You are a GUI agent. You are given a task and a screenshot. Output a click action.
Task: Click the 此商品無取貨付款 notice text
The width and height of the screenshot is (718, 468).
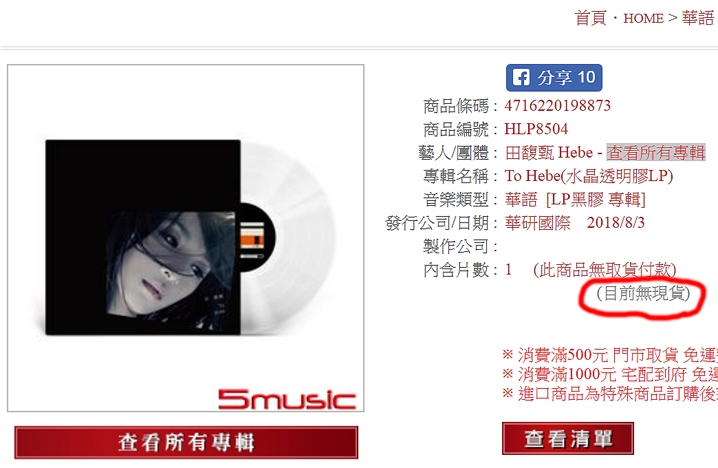point(604,270)
